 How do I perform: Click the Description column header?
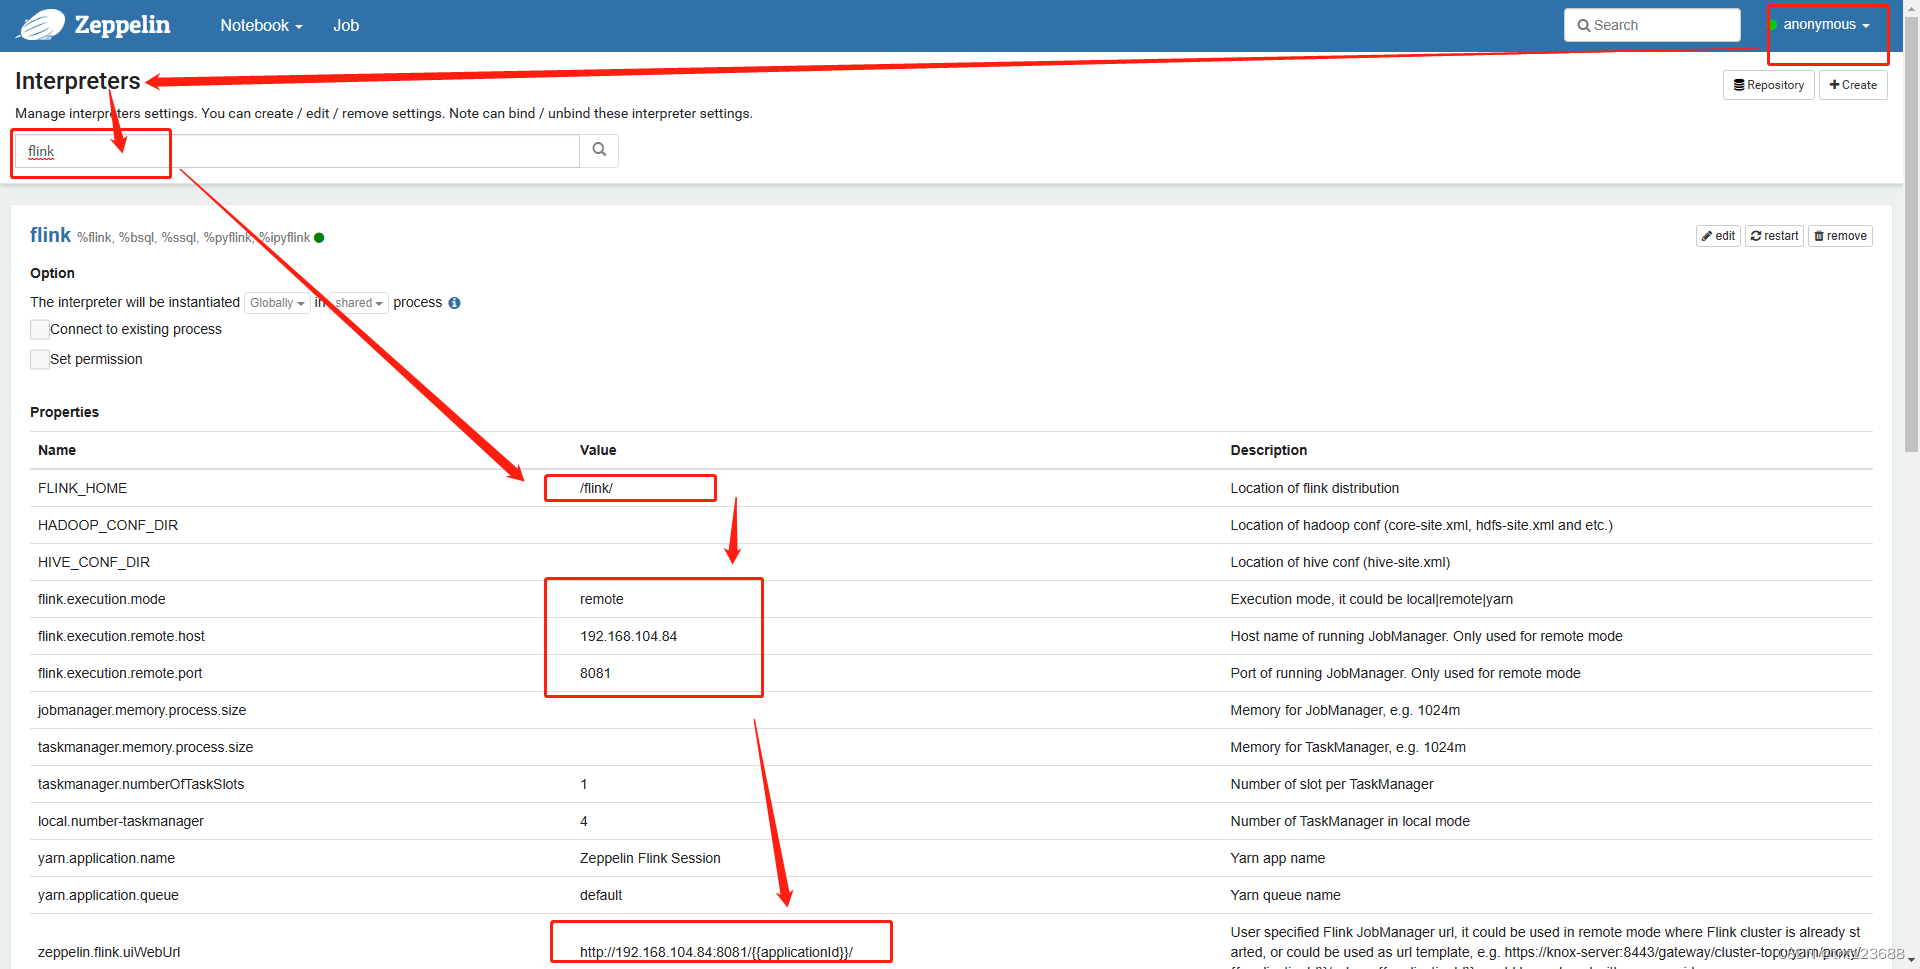point(1268,450)
